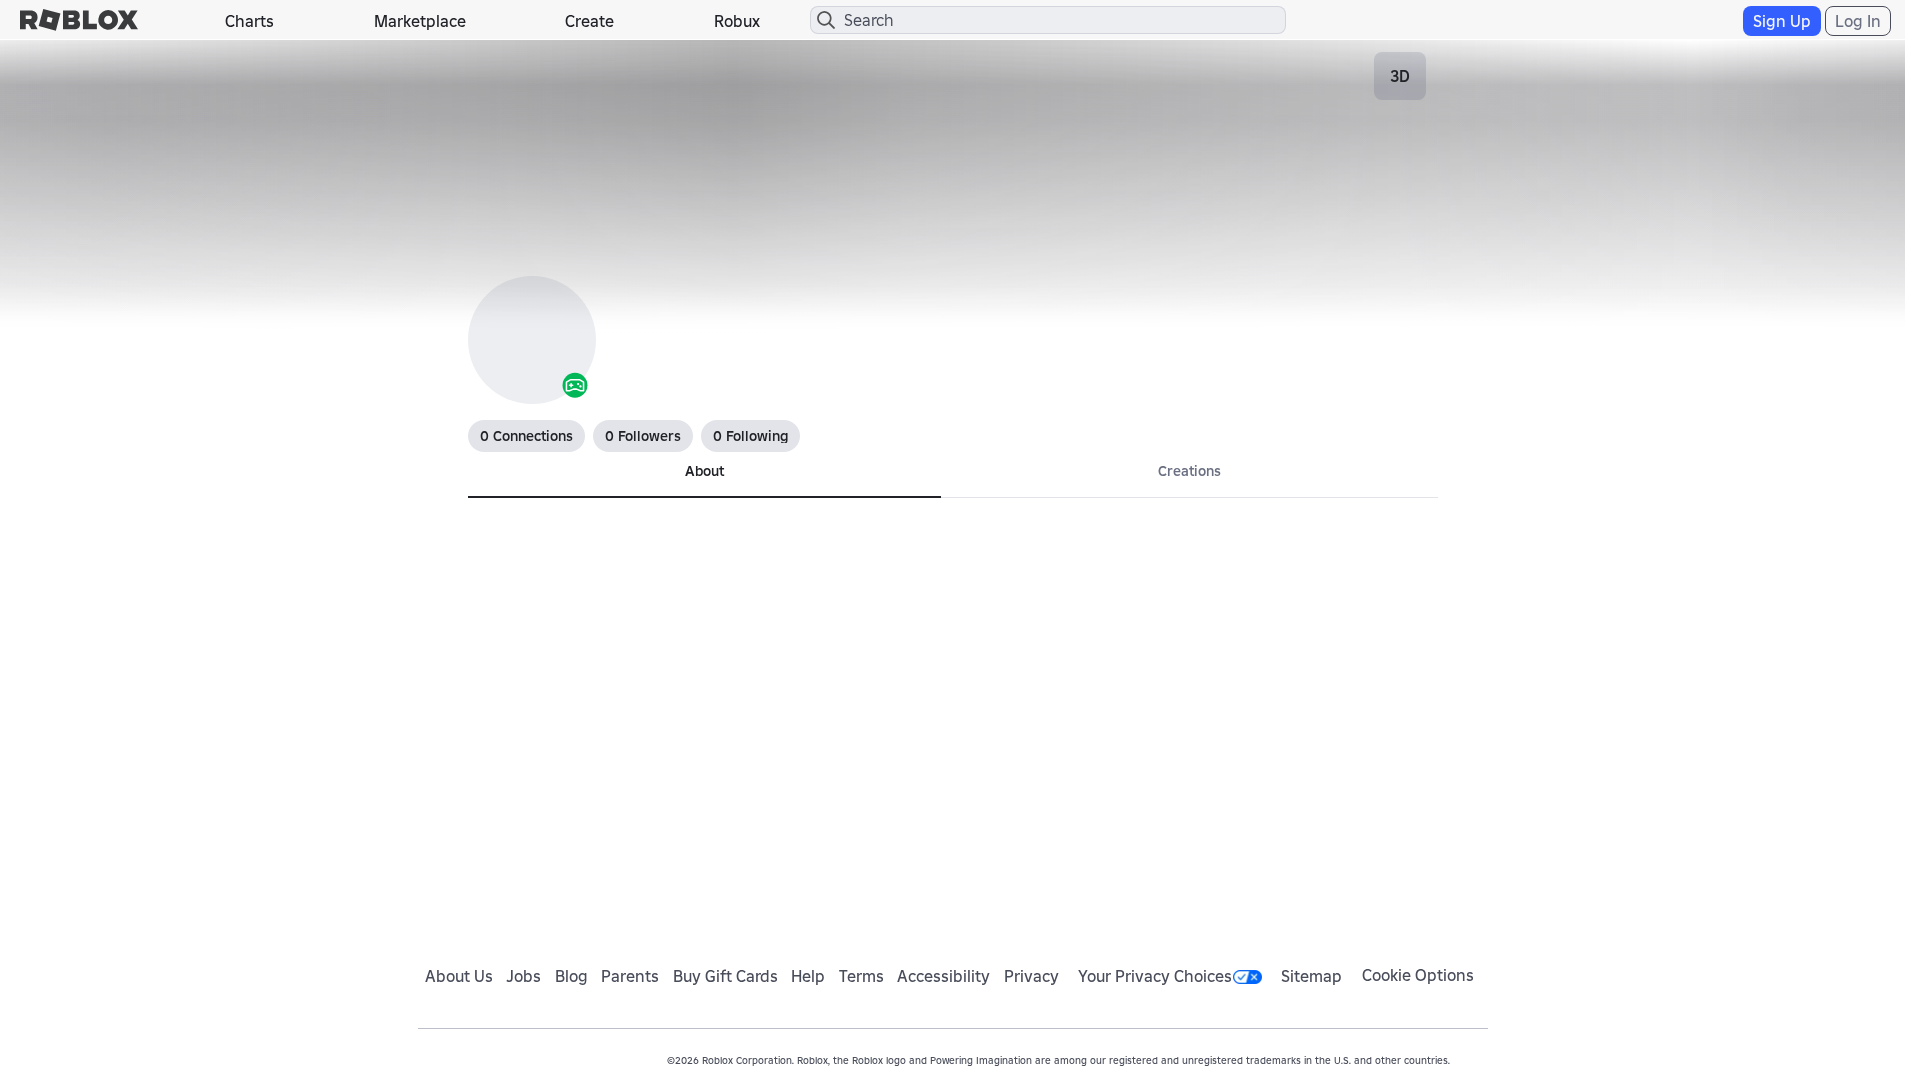1920x1080 pixels.
Task: Navigate to the Create section
Action: (588, 21)
